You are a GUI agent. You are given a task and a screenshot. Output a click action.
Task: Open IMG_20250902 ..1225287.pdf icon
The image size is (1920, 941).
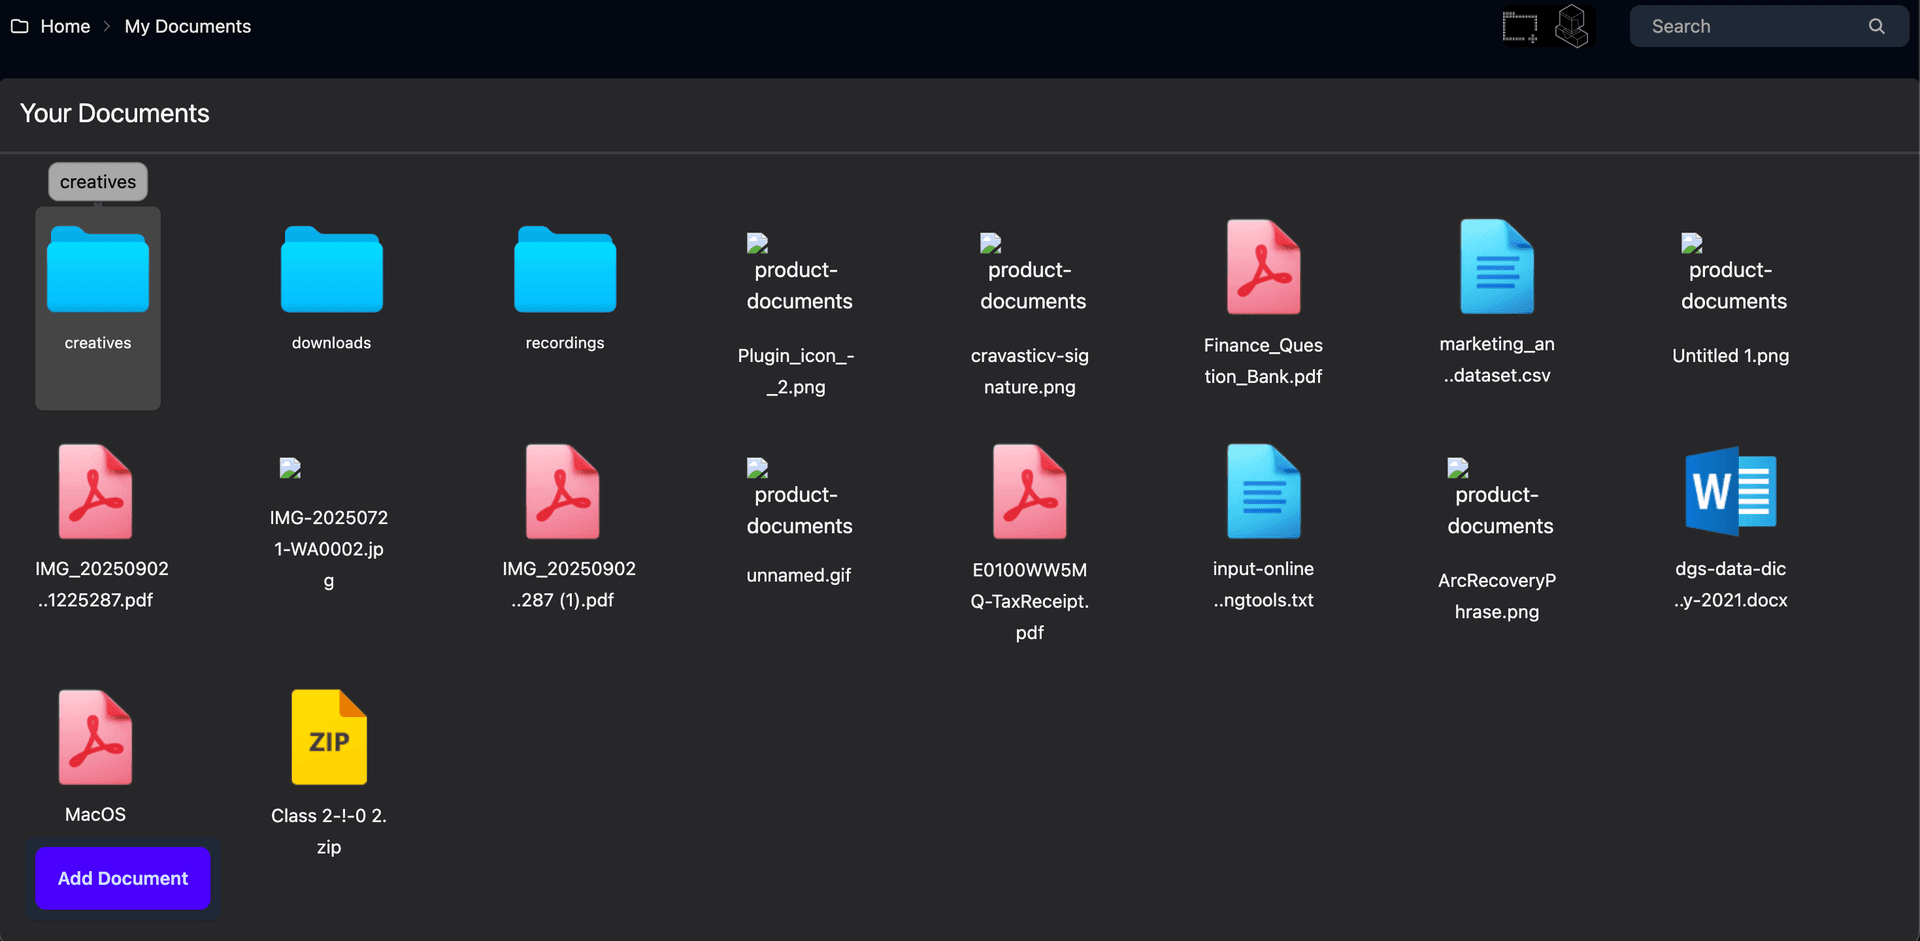pyautogui.click(x=95, y=492)
